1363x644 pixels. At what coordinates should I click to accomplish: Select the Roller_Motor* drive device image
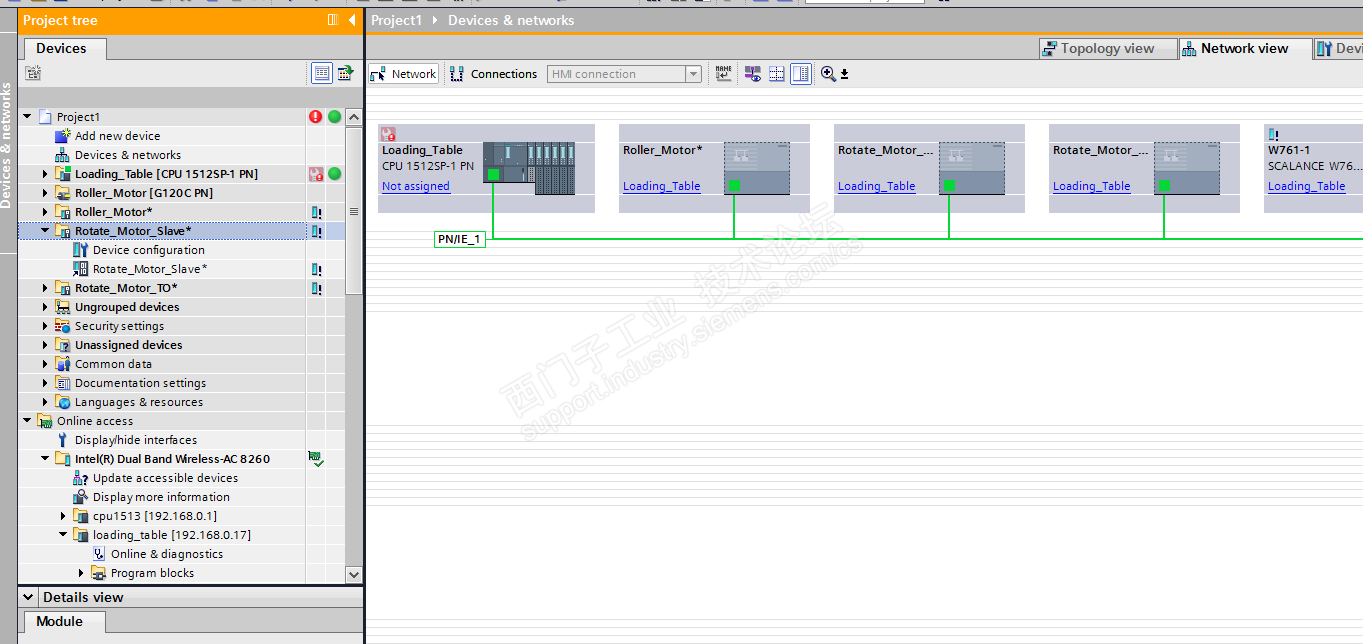tap(757, 168)
